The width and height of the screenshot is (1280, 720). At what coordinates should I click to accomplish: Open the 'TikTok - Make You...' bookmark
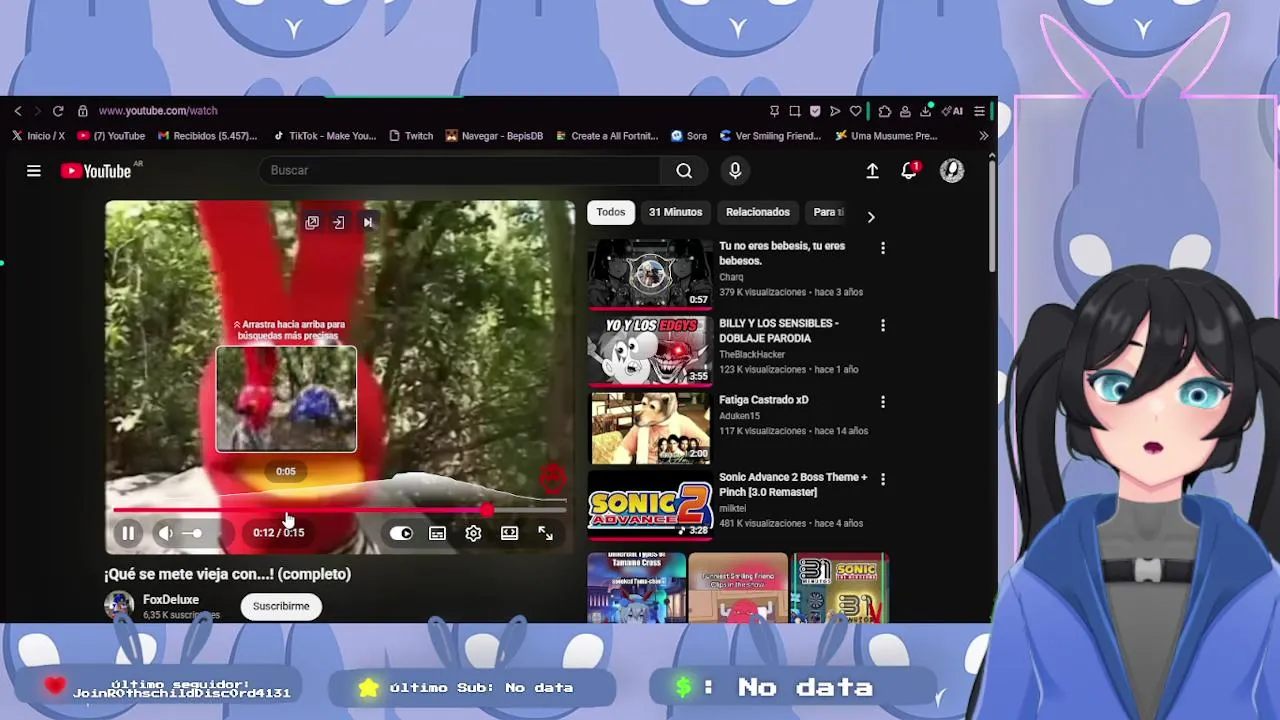324,136
